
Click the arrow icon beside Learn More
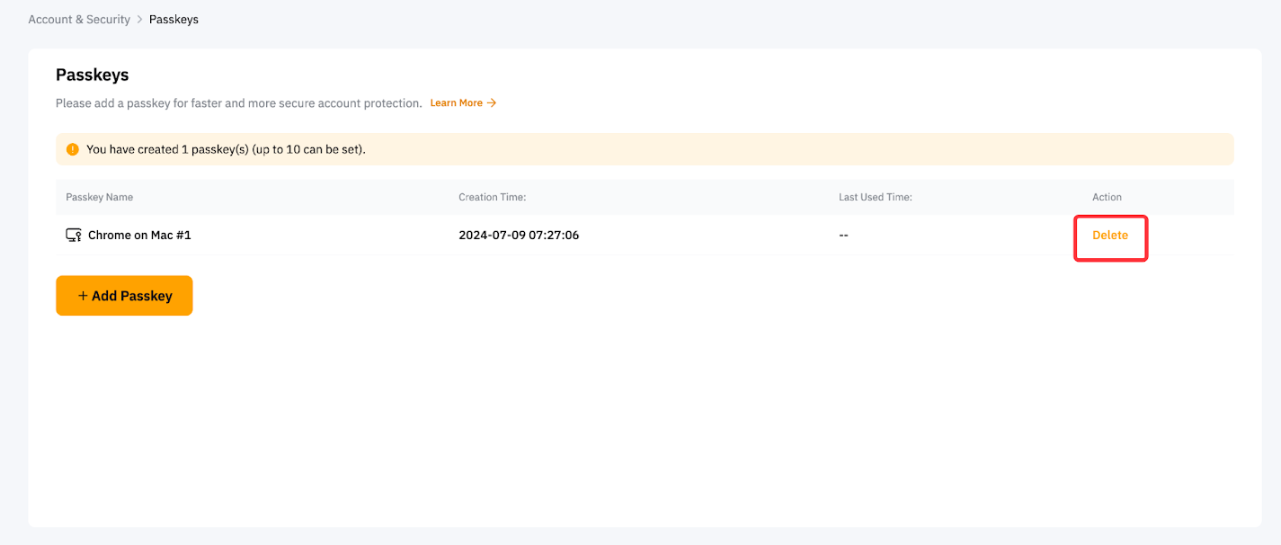[x=492, y=103]
